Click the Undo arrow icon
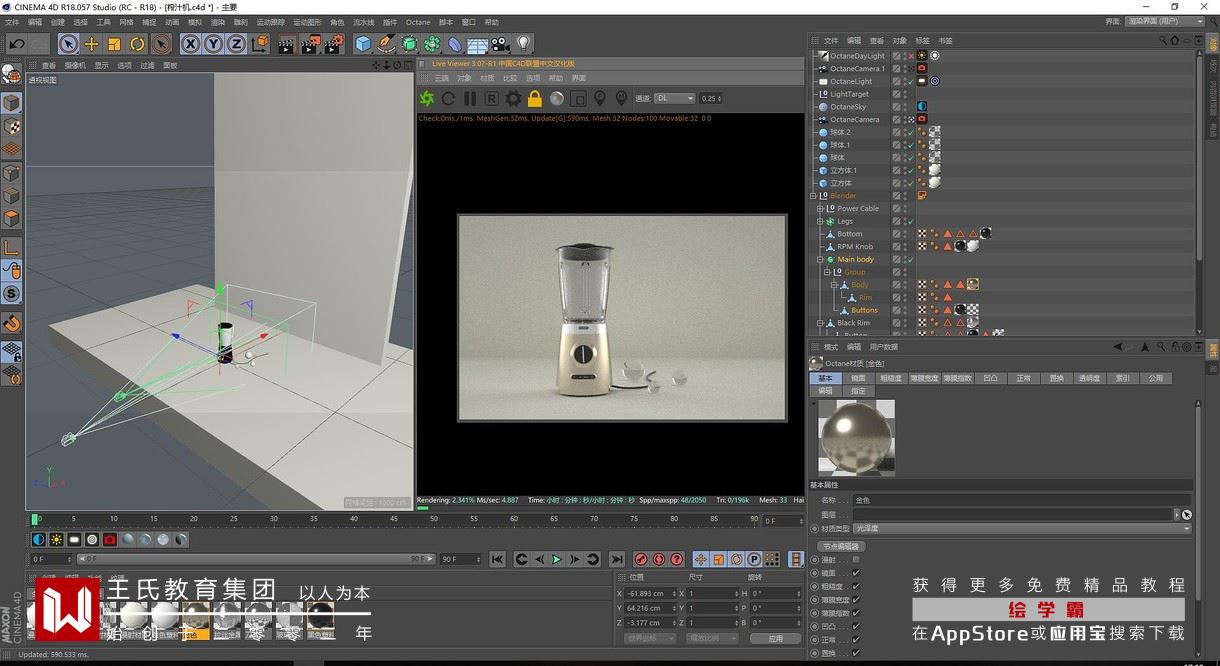The image size is (1220, 666). [x=17, y=44]
